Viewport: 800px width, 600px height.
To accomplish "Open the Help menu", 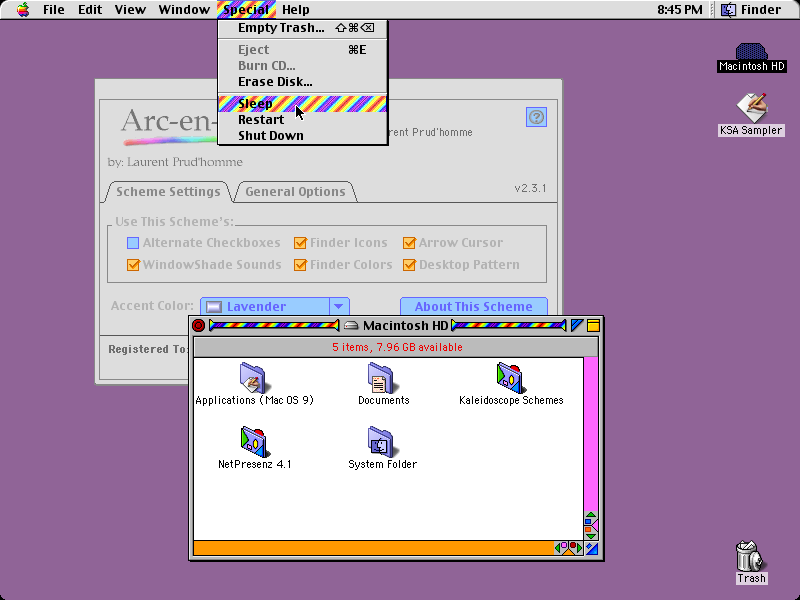I will (295, 10).
